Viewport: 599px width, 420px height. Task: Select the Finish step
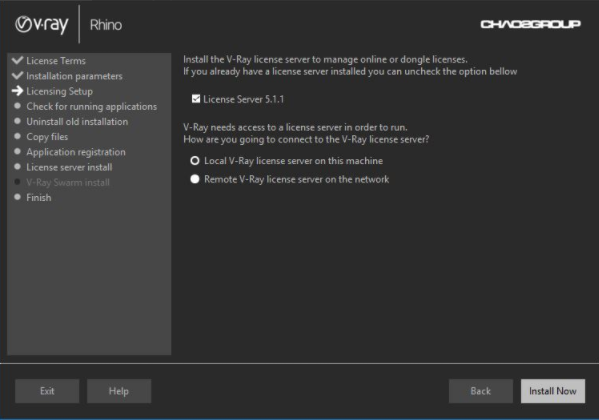[39, 198]
